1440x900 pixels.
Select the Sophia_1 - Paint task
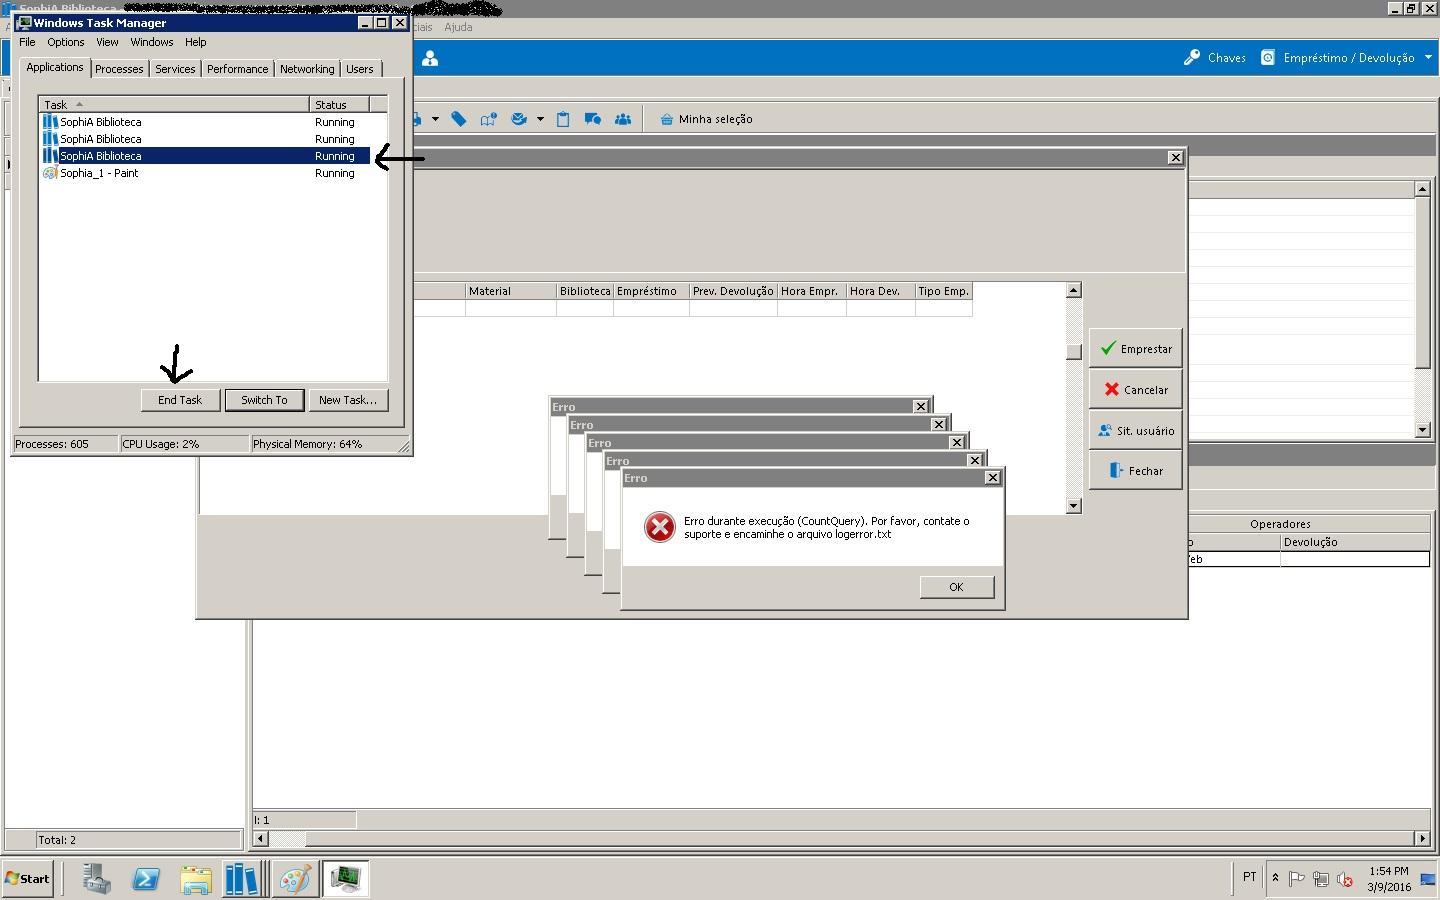point(205,173)
